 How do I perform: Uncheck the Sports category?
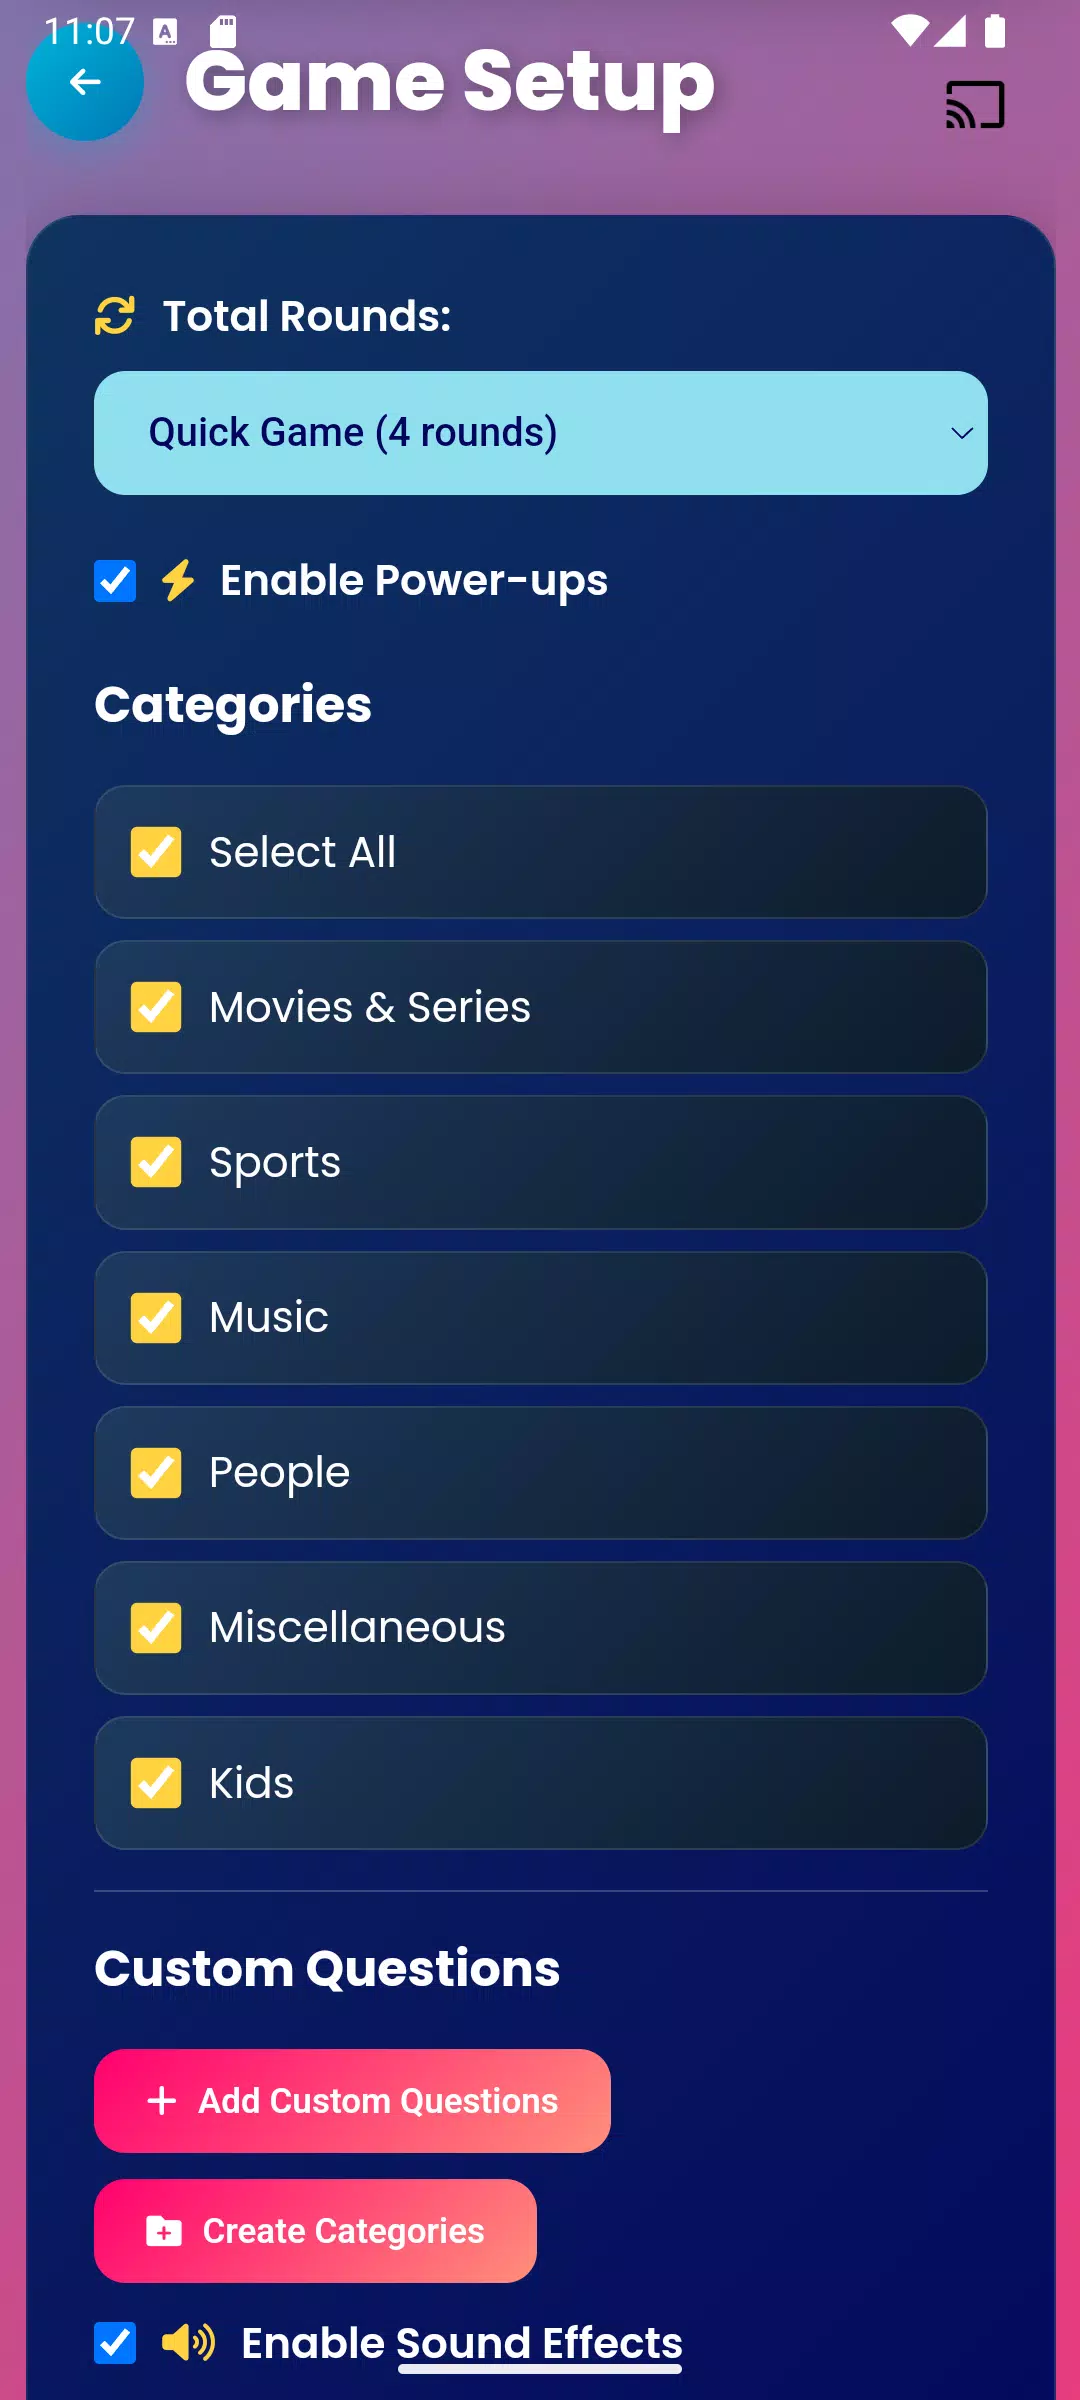point(156,1162)
